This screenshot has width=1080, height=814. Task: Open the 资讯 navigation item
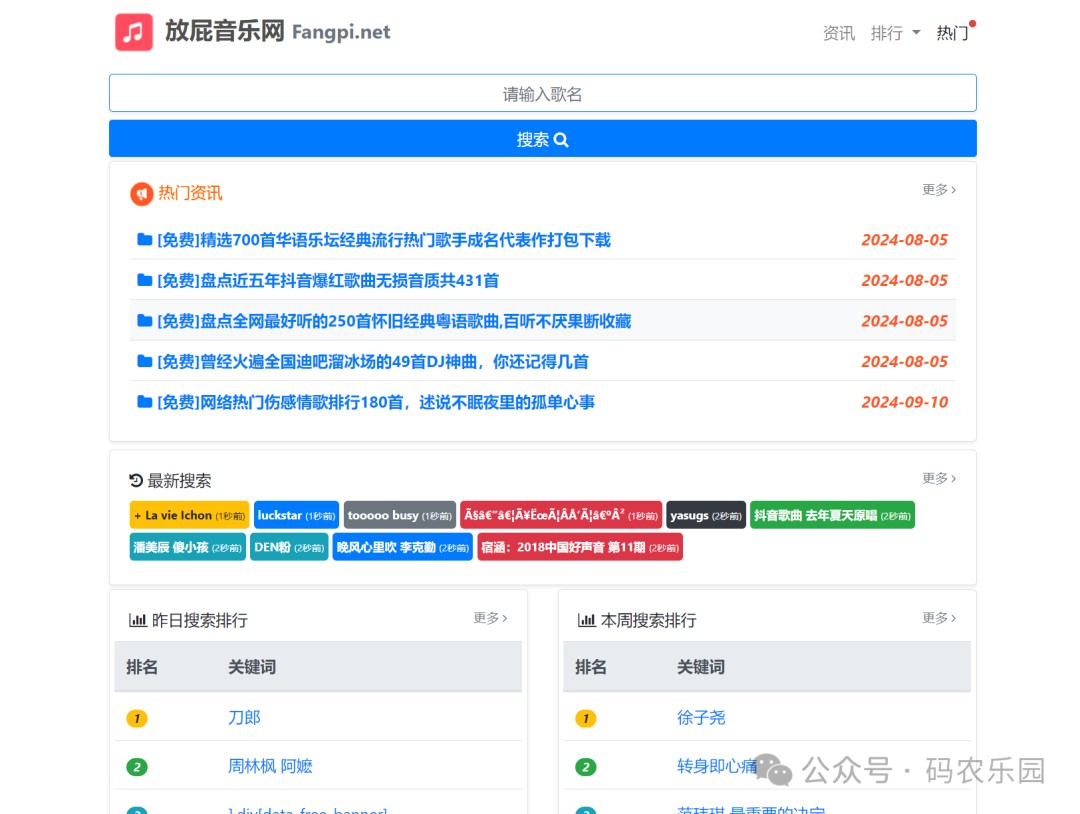pos(838,33)
